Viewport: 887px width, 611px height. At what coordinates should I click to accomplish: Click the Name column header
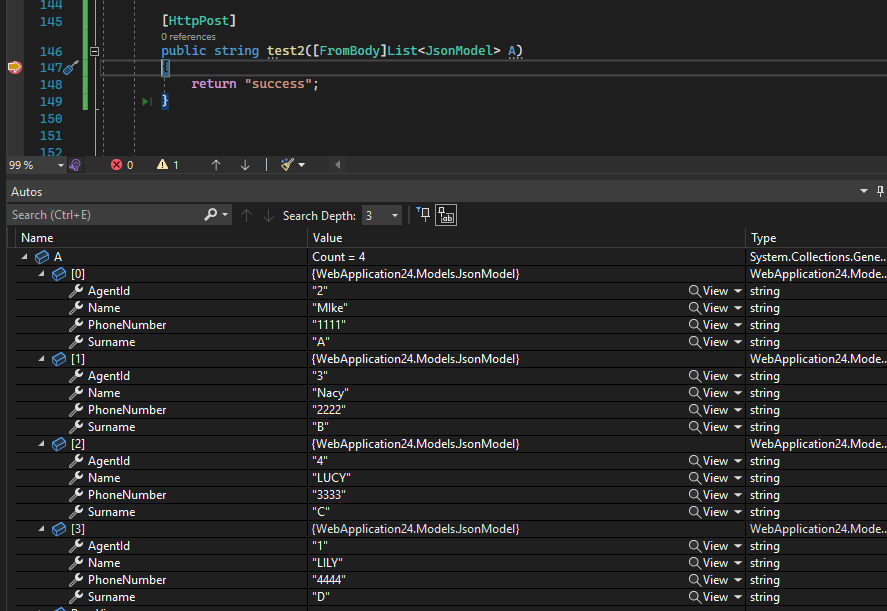[37, 238]
